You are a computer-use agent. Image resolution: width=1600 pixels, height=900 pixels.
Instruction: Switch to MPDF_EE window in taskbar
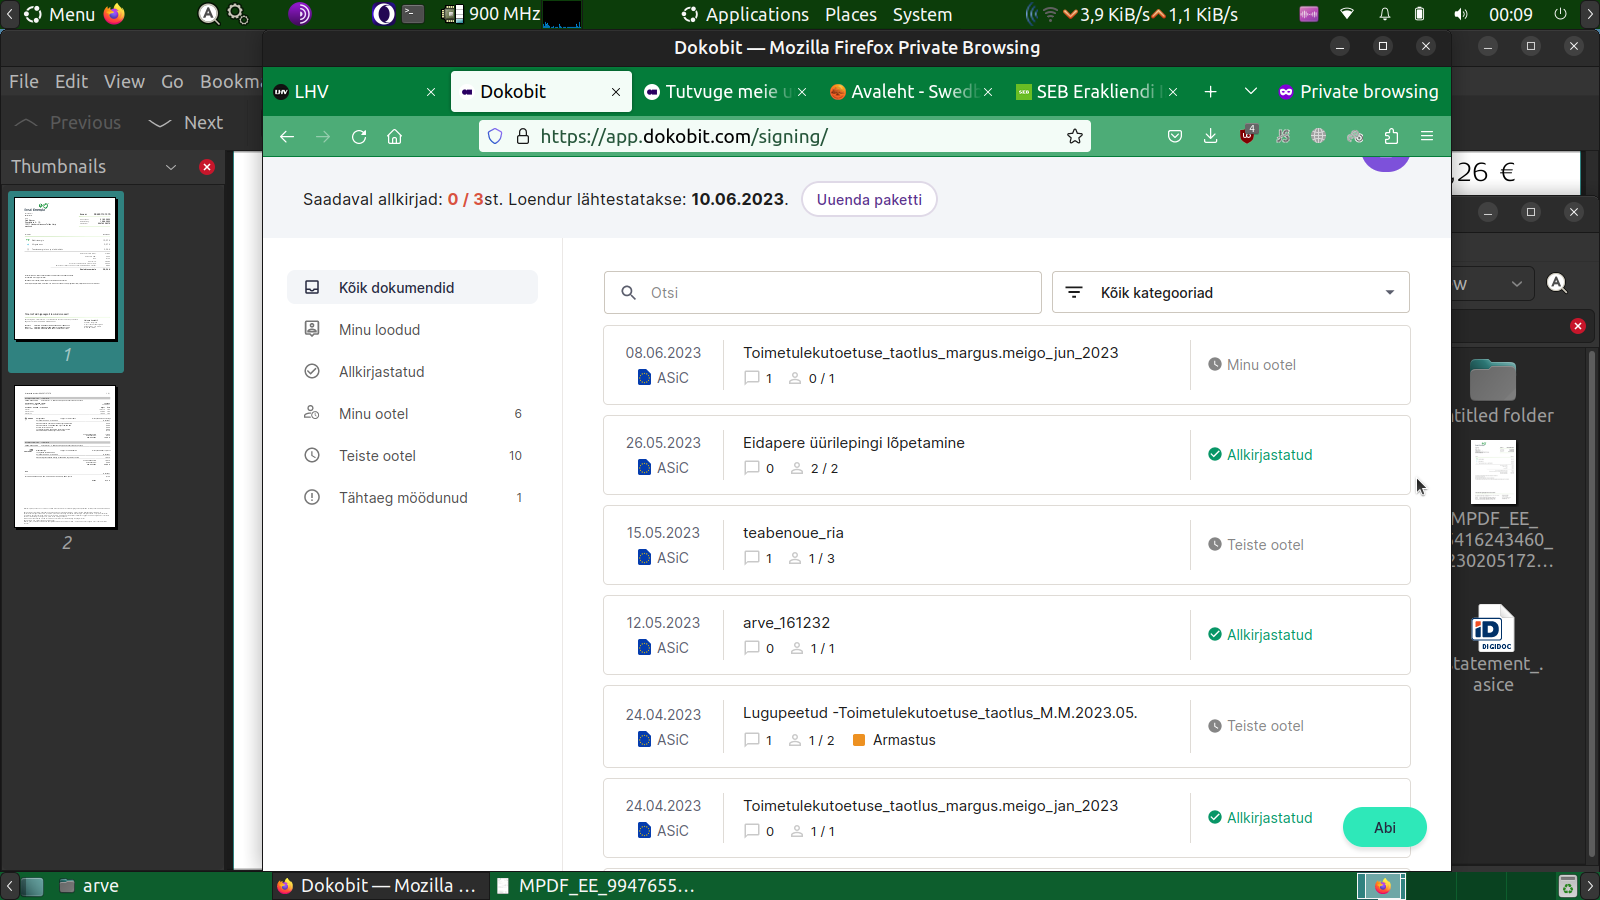596,886
